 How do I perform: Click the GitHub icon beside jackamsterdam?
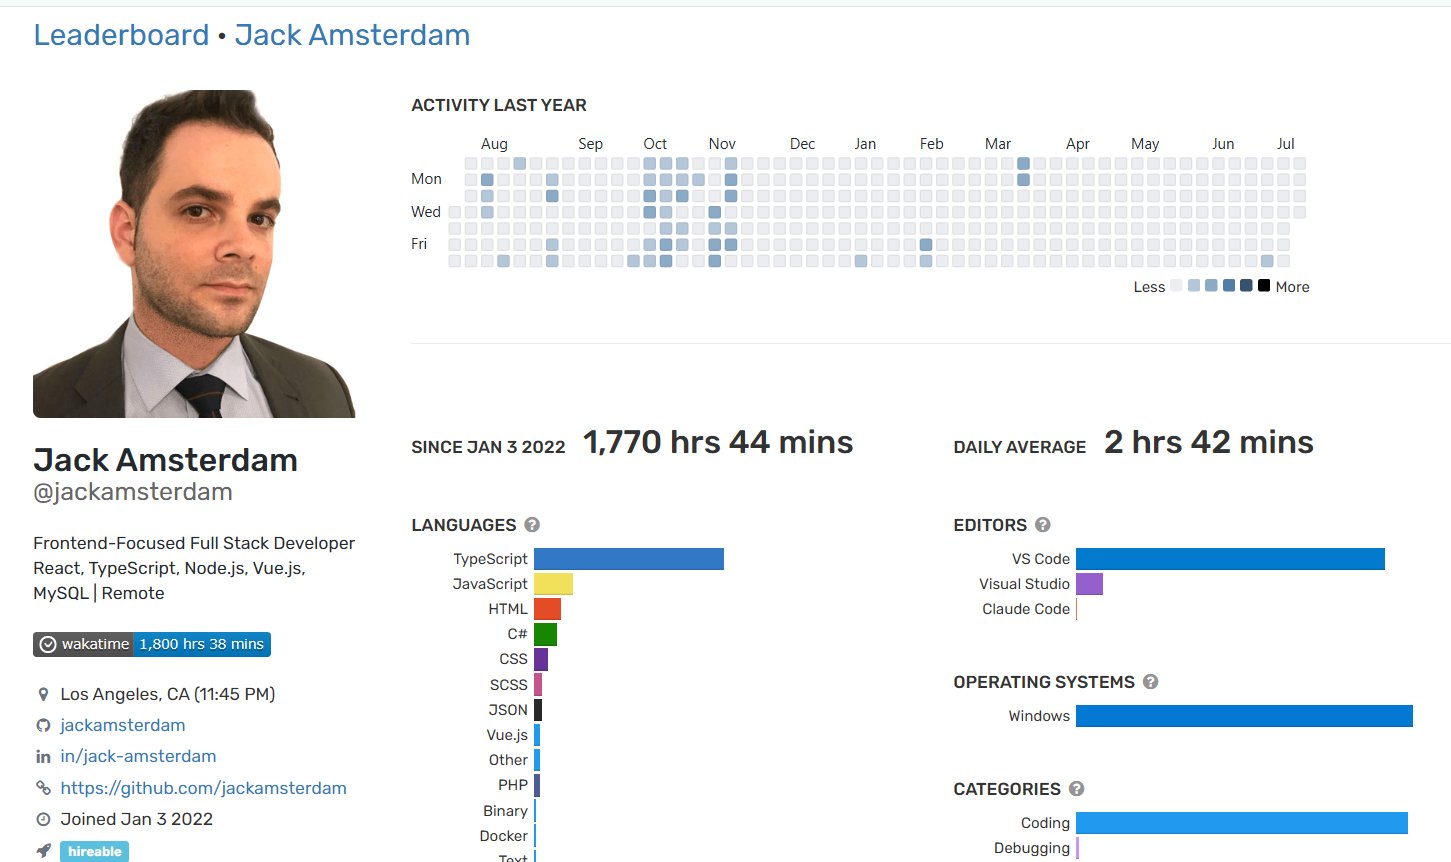coord(43,725)
